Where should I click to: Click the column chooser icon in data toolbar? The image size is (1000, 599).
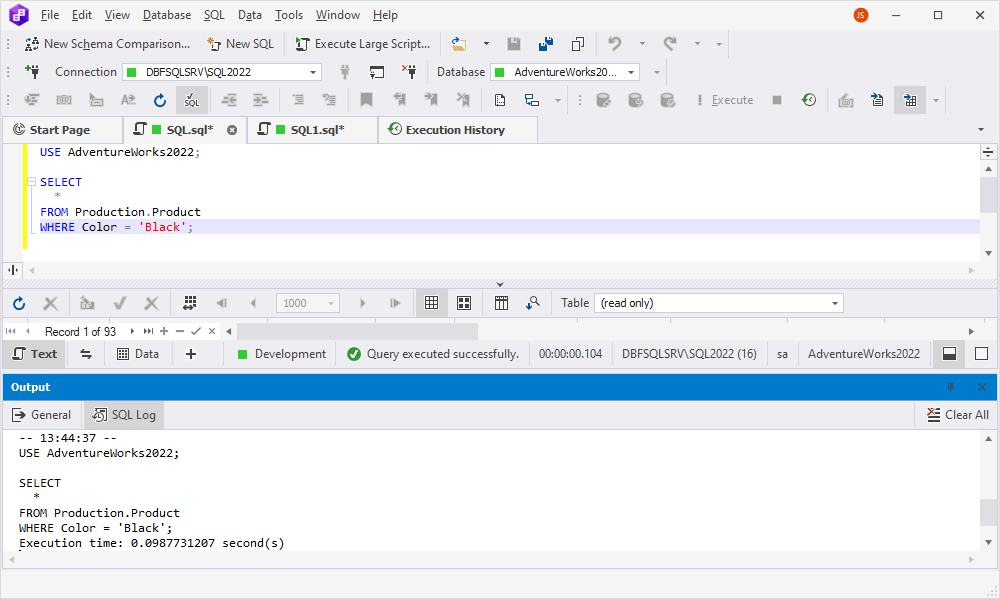(x=501, y=304)
